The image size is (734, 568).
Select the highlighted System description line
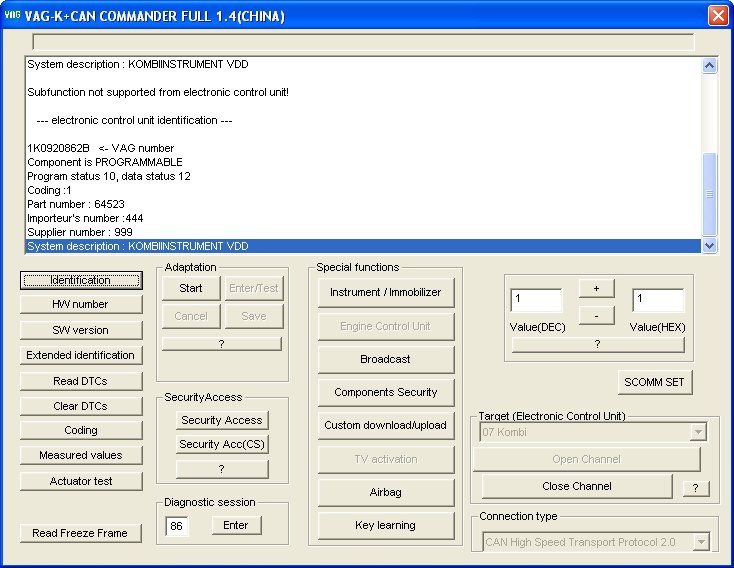point(363,246)
